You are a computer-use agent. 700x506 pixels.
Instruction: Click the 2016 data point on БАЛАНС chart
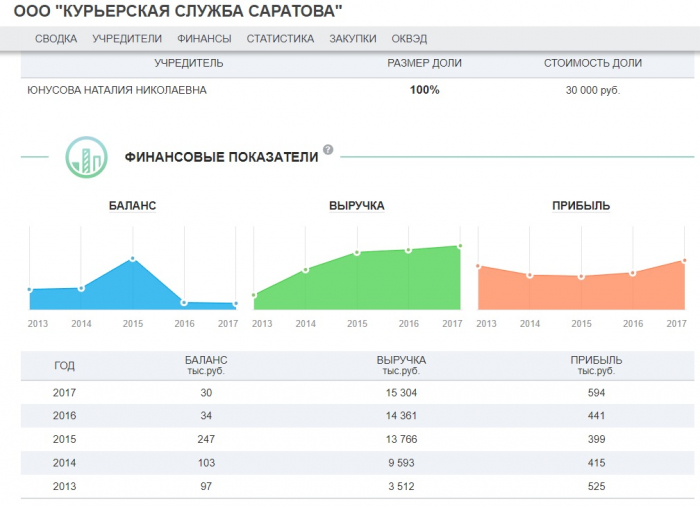[184, 303]
